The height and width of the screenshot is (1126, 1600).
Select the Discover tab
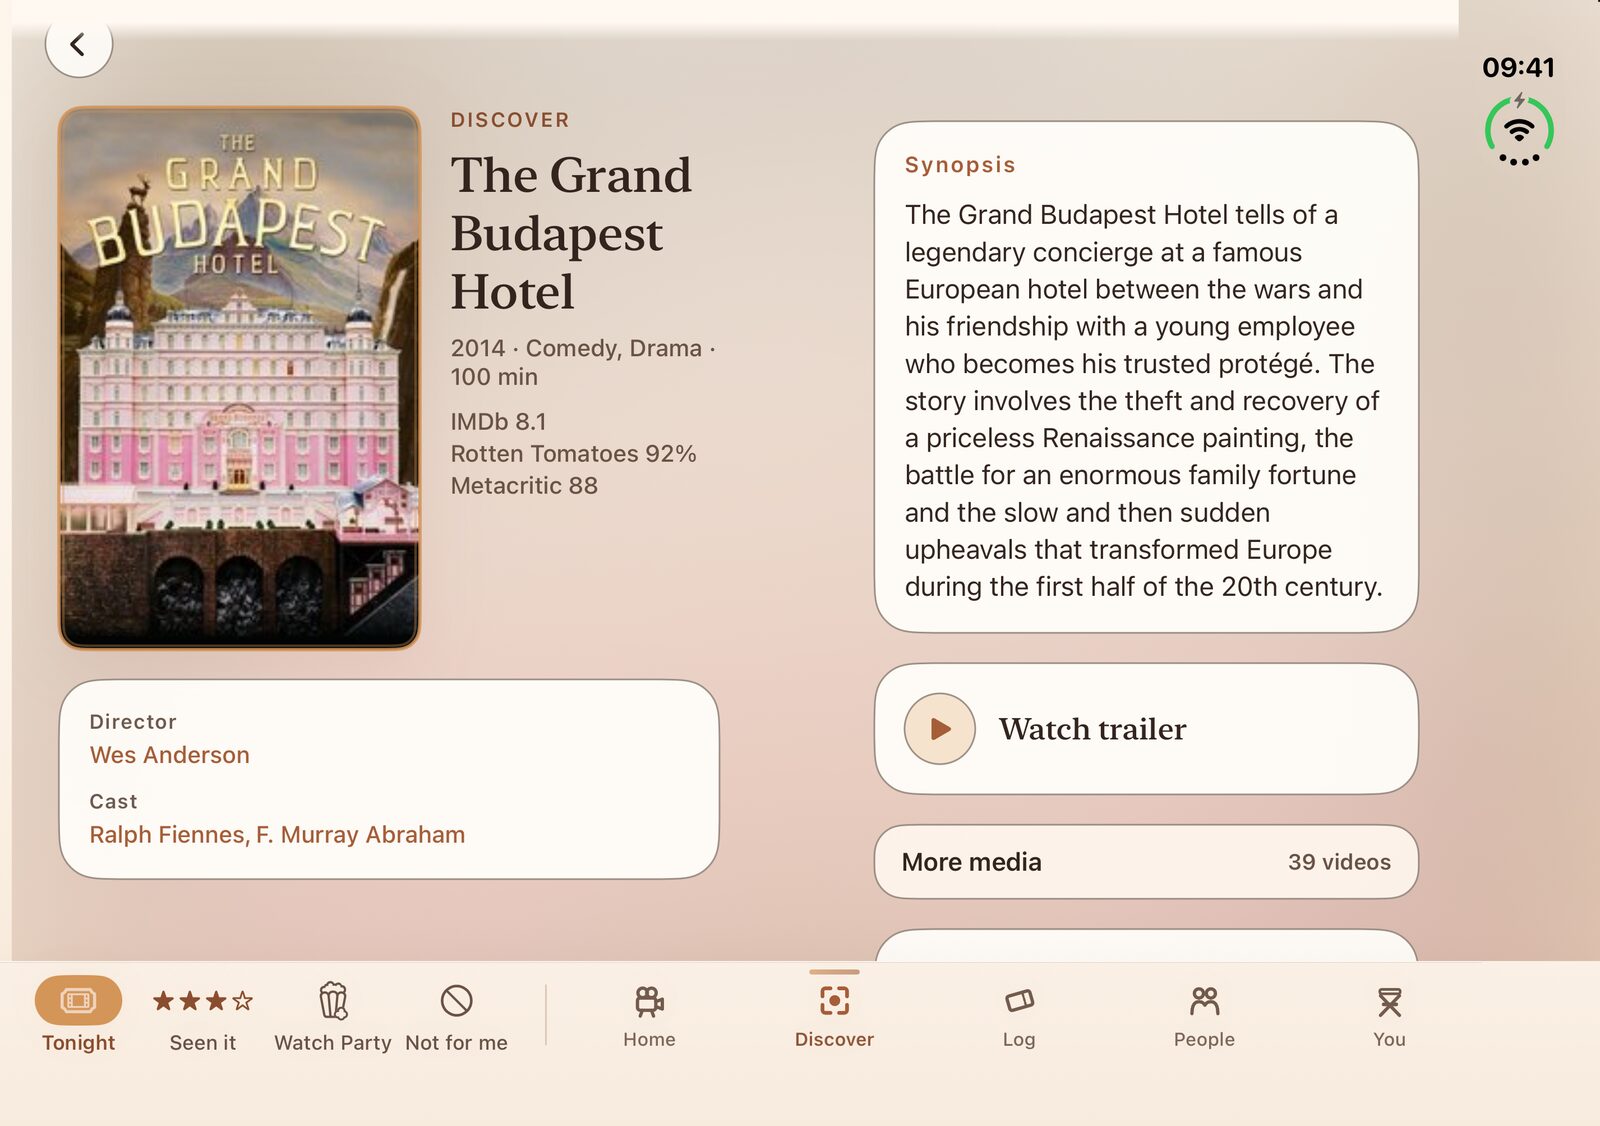point(834,1016)
